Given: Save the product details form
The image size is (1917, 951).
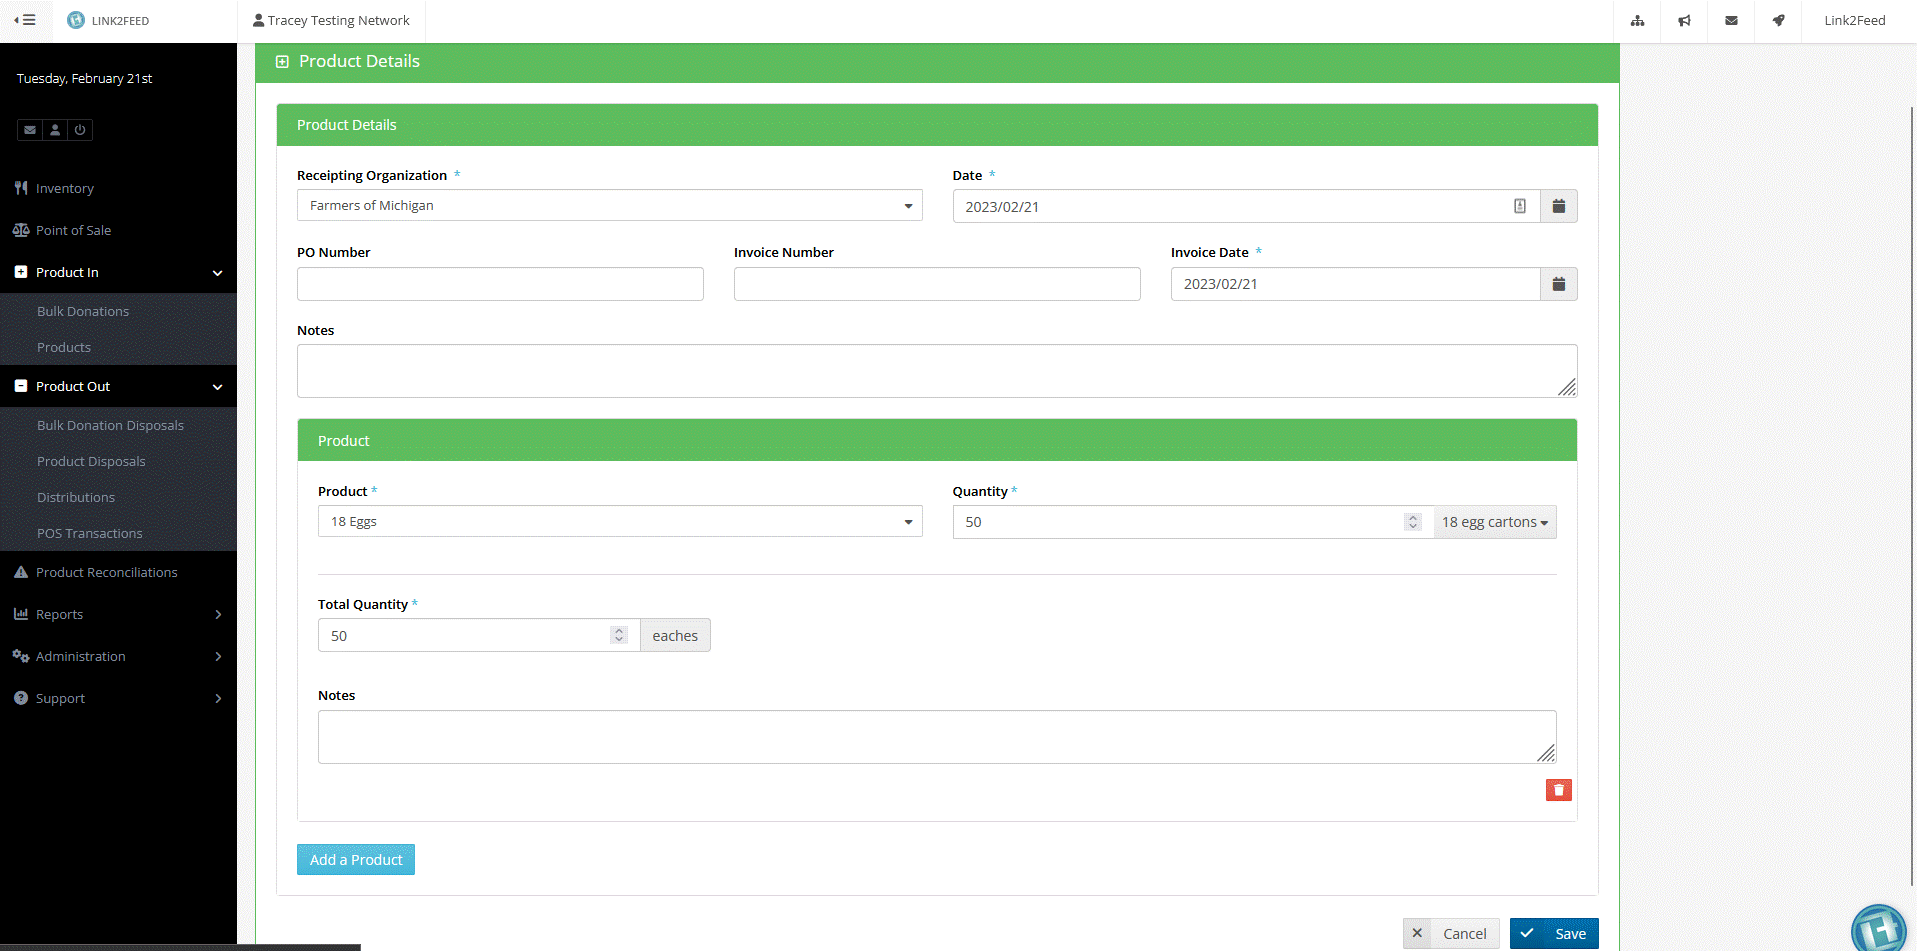Looking at the screenshot, I should tap(1554, 933).
